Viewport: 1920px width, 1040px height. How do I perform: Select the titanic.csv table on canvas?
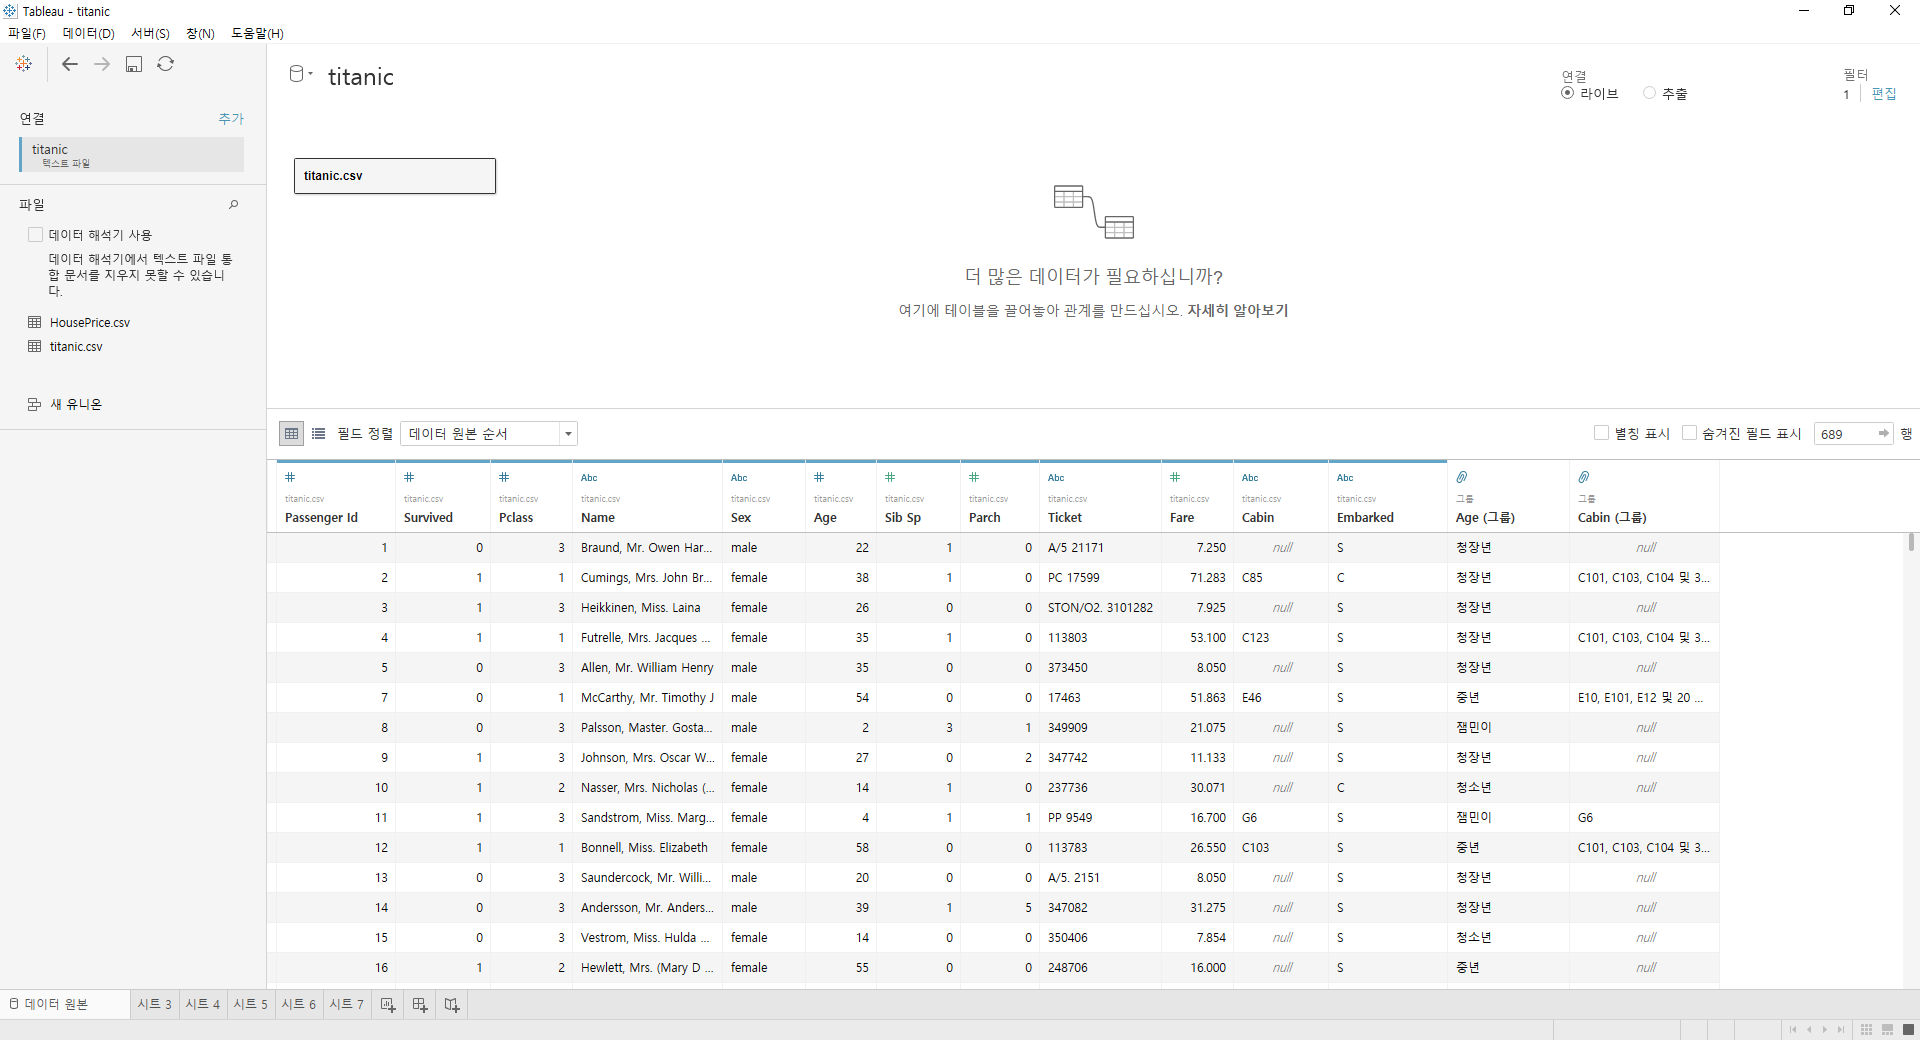395,176
